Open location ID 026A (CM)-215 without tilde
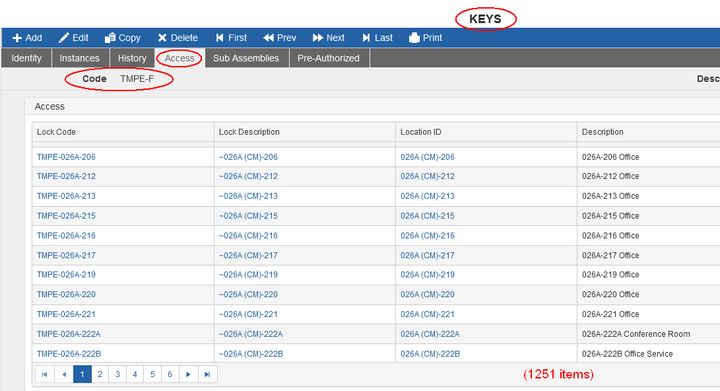The image size is (720, 391). pos(428,216)
